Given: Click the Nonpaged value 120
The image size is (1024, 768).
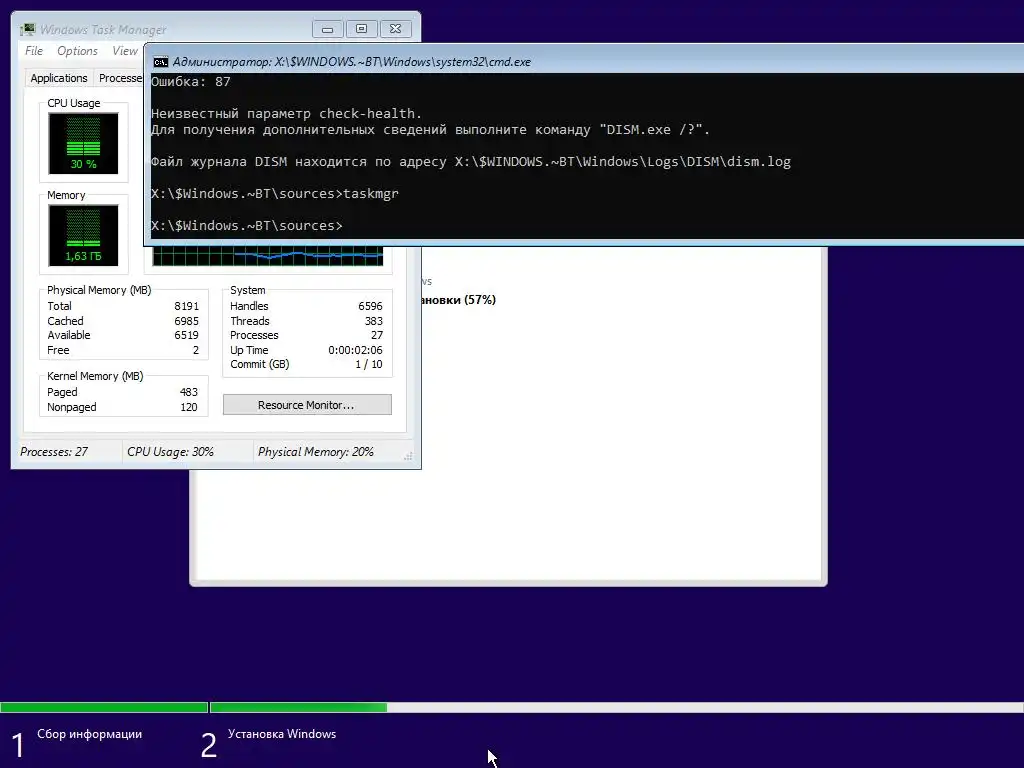Looking at the screenshot, I should (189, 408).
